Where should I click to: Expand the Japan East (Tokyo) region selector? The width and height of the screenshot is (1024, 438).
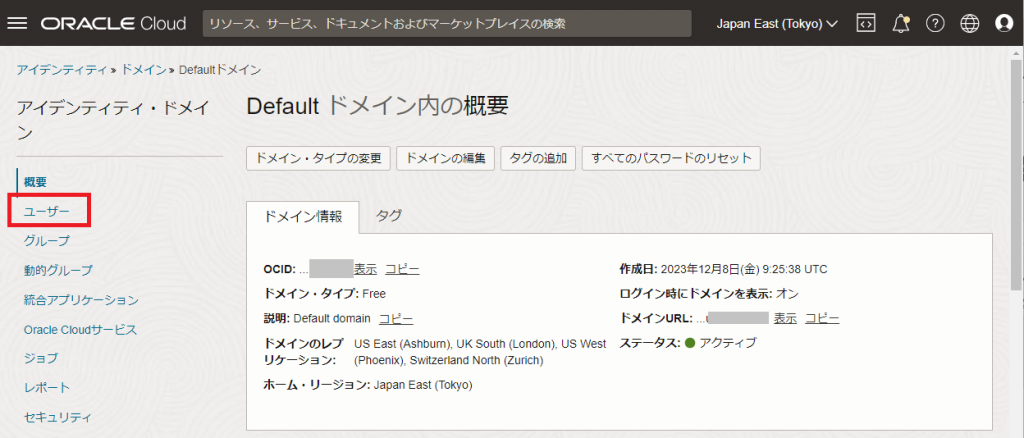(777, 24)
